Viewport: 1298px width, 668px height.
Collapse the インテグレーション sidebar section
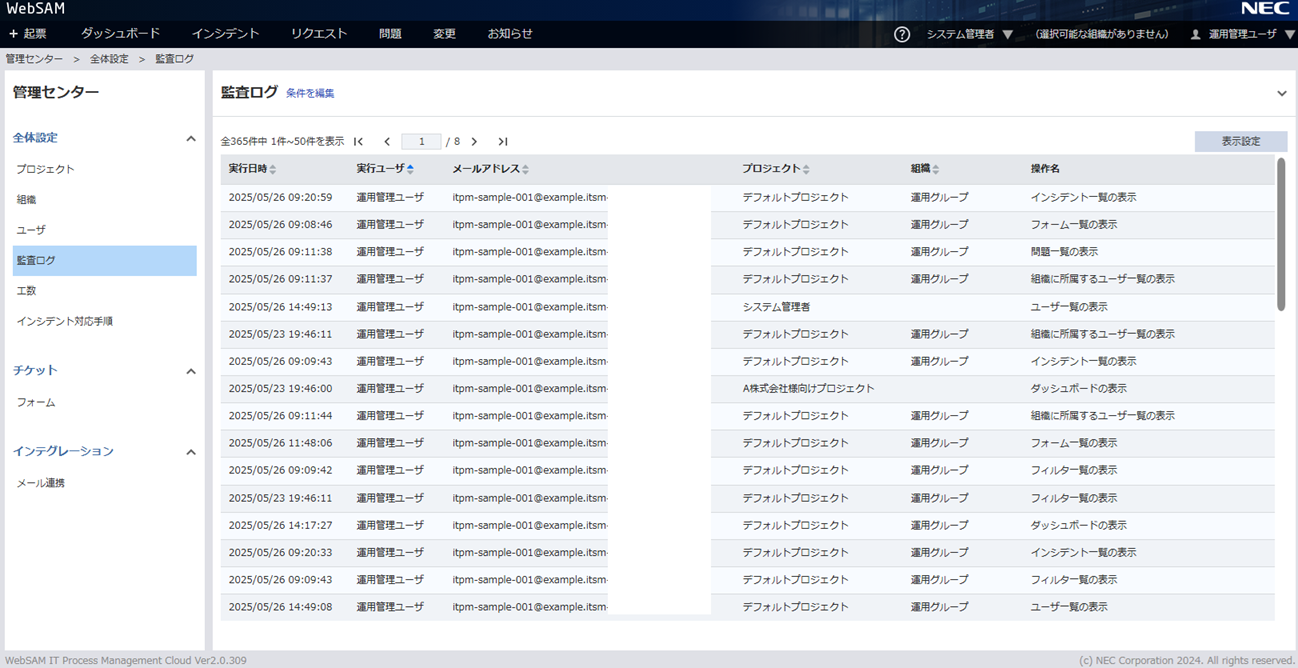(191, 452)
